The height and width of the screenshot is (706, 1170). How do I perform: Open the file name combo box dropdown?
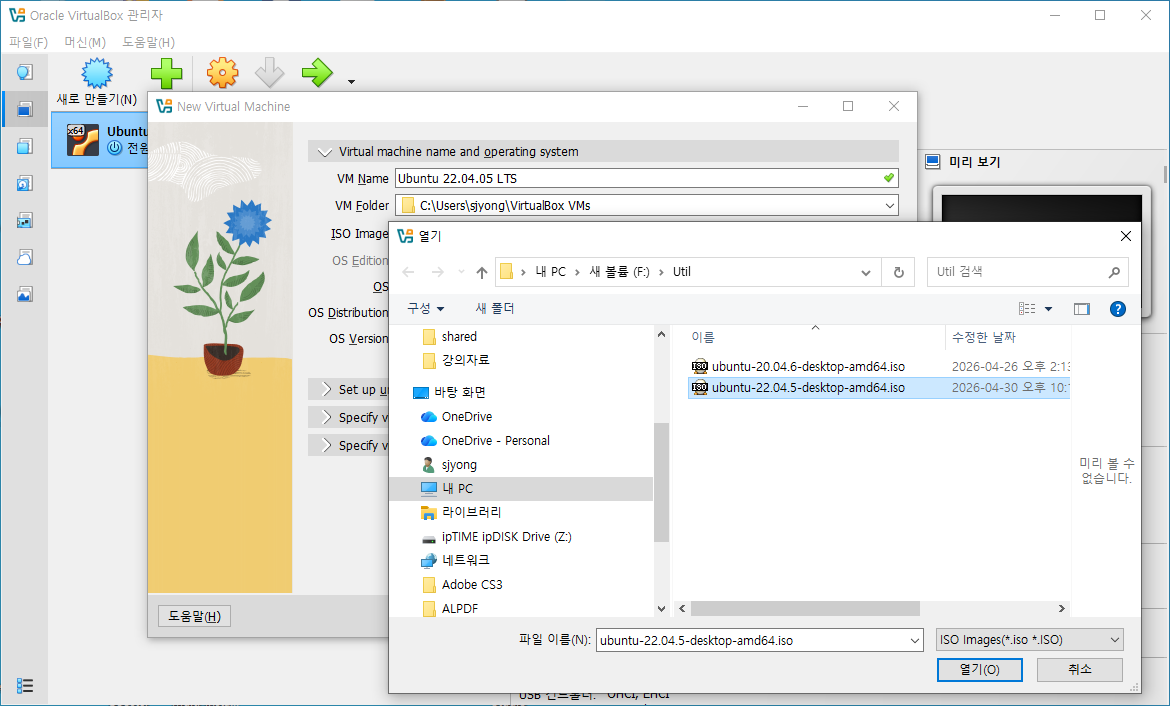pyautogui.click(x=915, y=640)
